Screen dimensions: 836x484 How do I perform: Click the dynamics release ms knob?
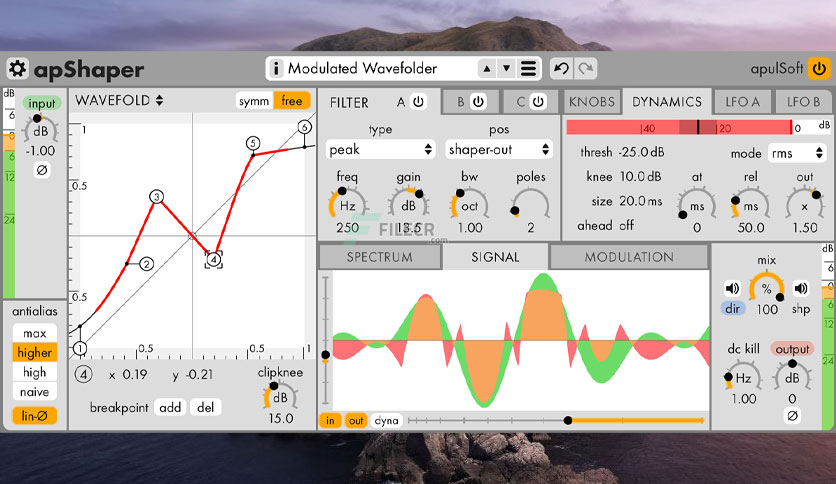click(x=751, y=205)
